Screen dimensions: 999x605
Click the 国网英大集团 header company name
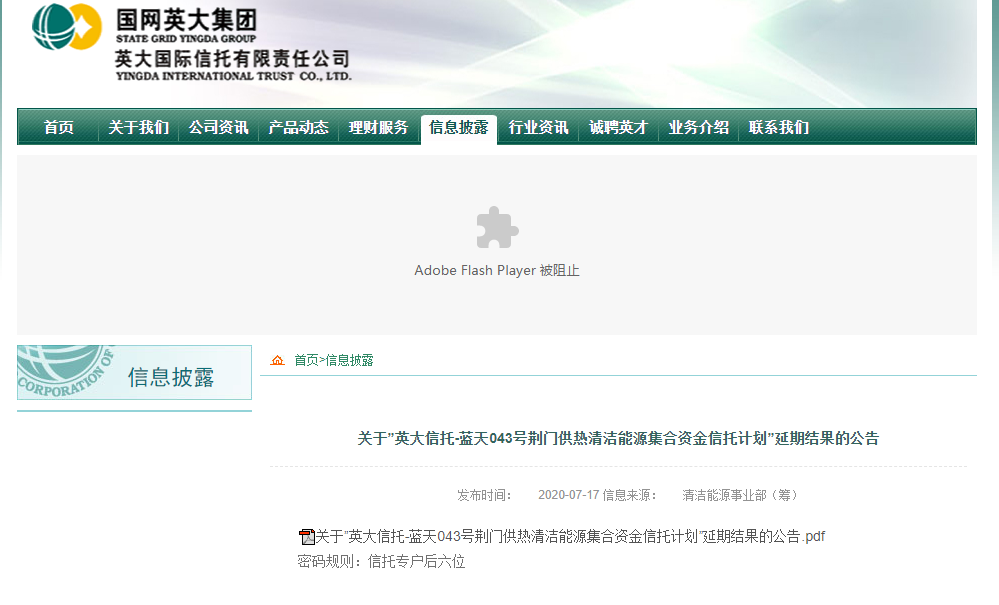click(x=186, y=20)
